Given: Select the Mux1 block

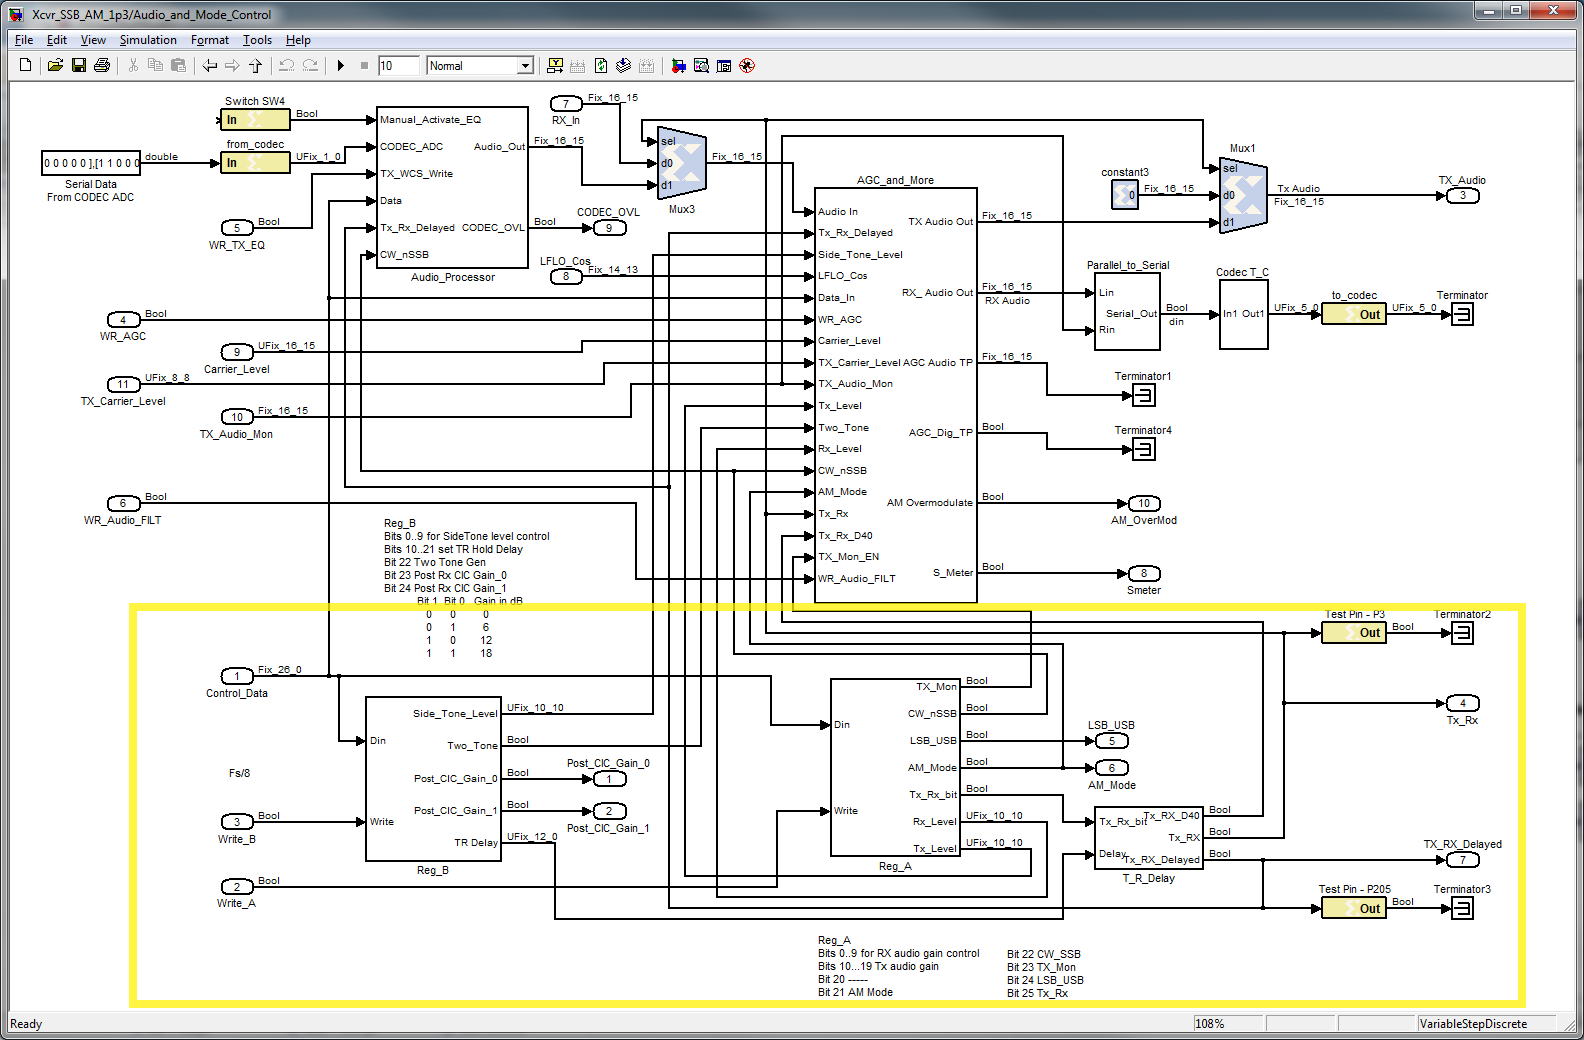Looking at the screenshot, I should [1243, 195].
